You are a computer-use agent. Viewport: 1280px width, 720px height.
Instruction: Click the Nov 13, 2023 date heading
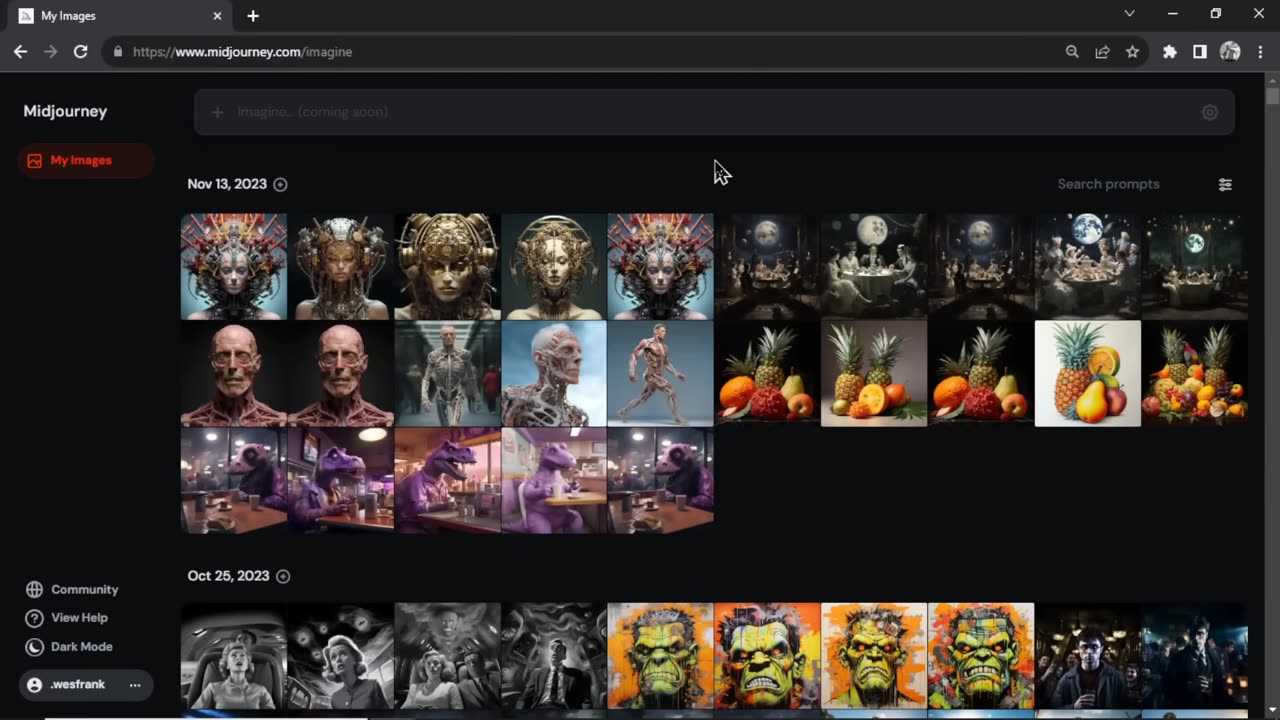(227, 184)
